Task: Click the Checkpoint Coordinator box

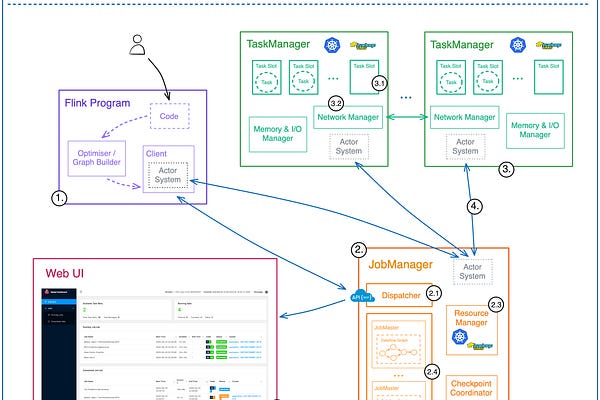Action: 471,388
